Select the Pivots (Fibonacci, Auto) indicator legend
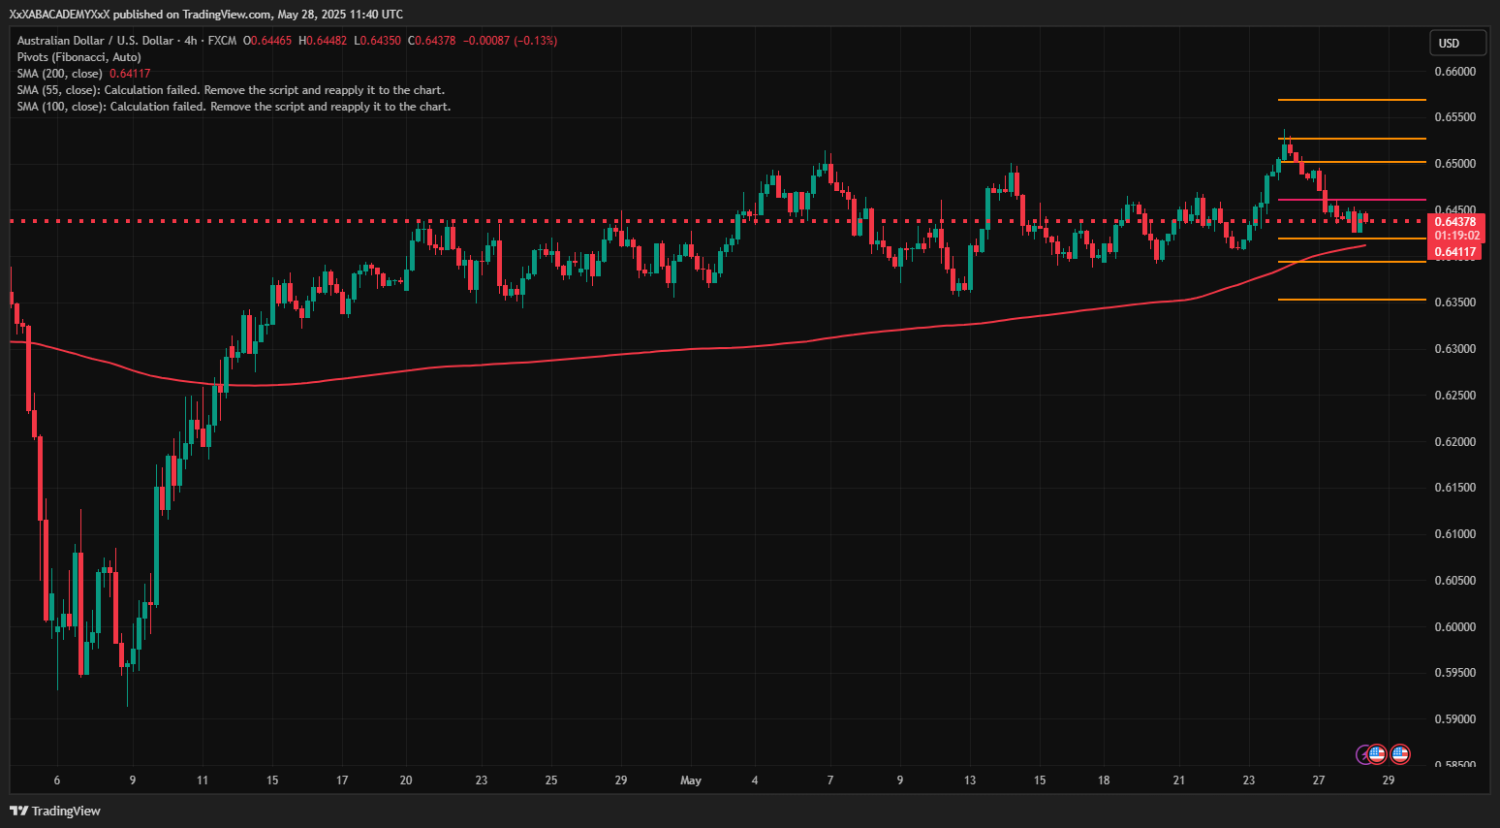The image size is (1500, 828). 79,57
